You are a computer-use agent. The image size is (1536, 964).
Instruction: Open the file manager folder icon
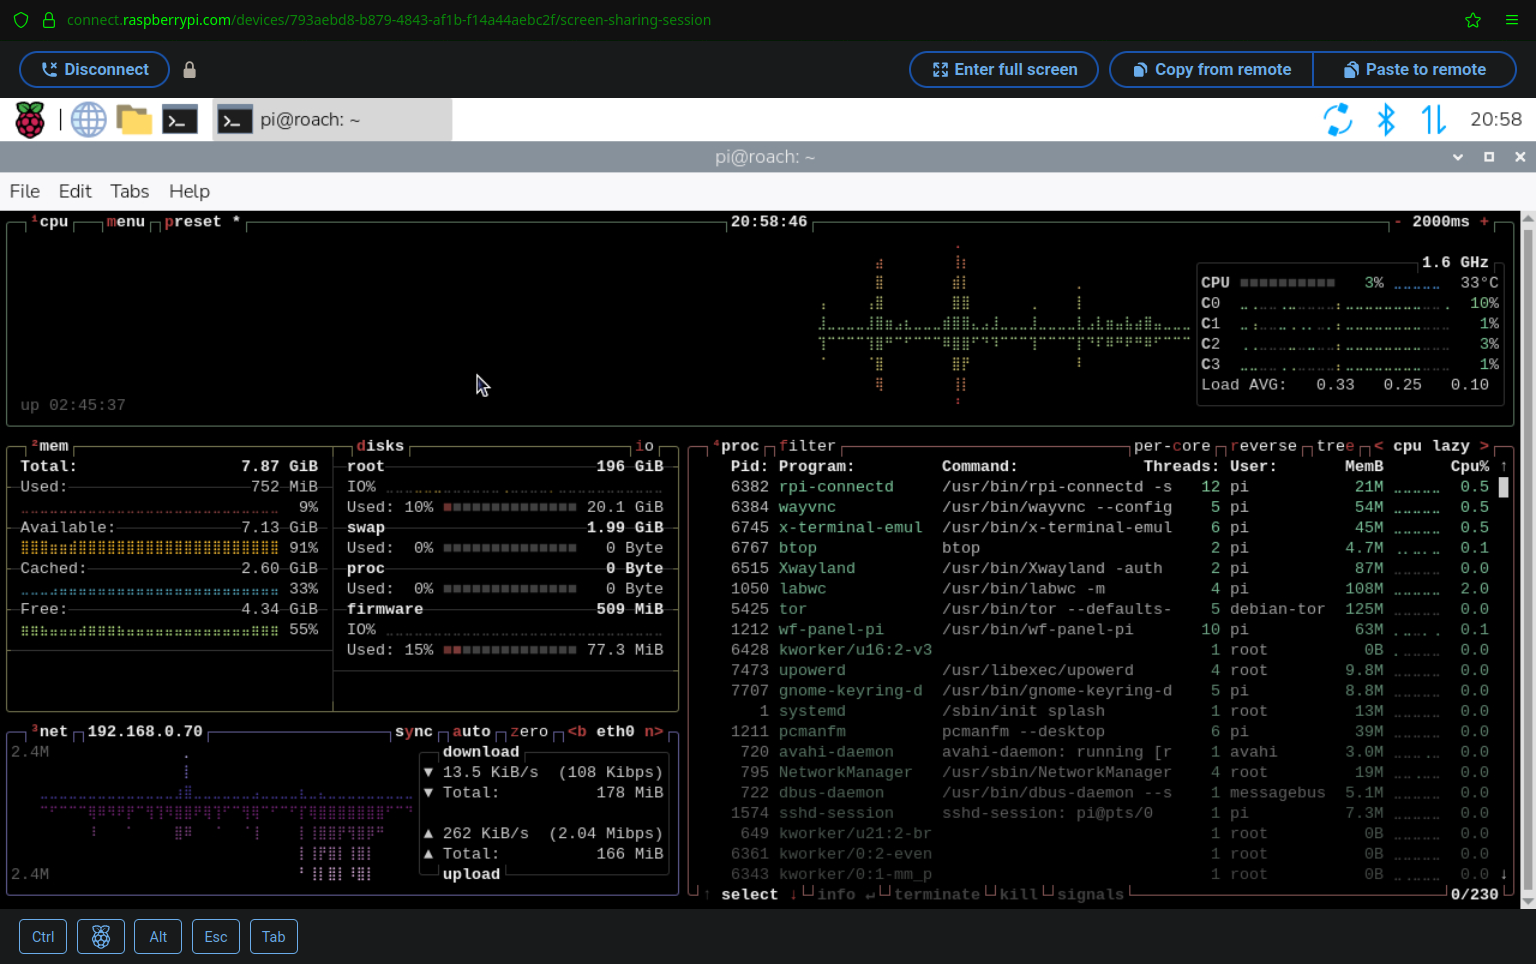tap(134, 120)
